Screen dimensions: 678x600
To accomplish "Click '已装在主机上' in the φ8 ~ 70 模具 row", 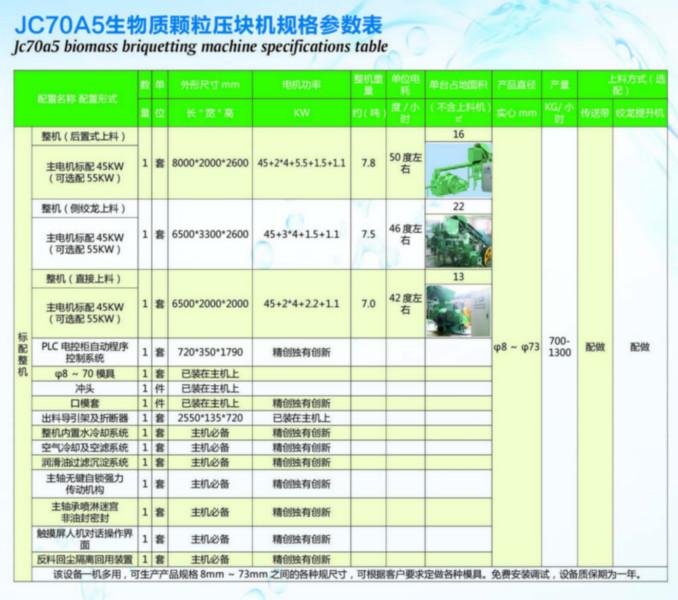I will point(210,374).
